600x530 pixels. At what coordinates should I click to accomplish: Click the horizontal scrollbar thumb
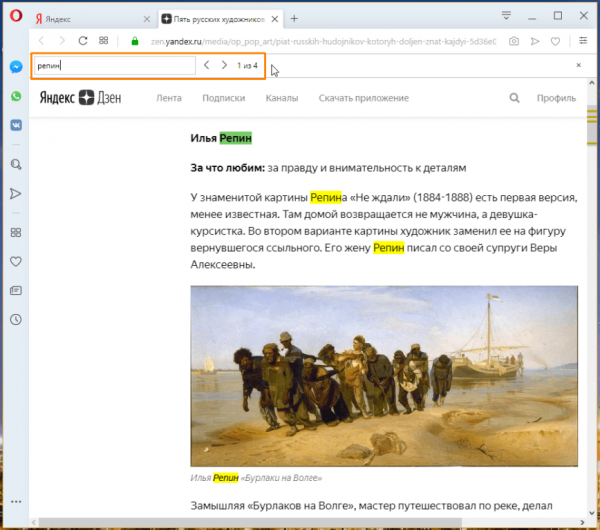251,523
